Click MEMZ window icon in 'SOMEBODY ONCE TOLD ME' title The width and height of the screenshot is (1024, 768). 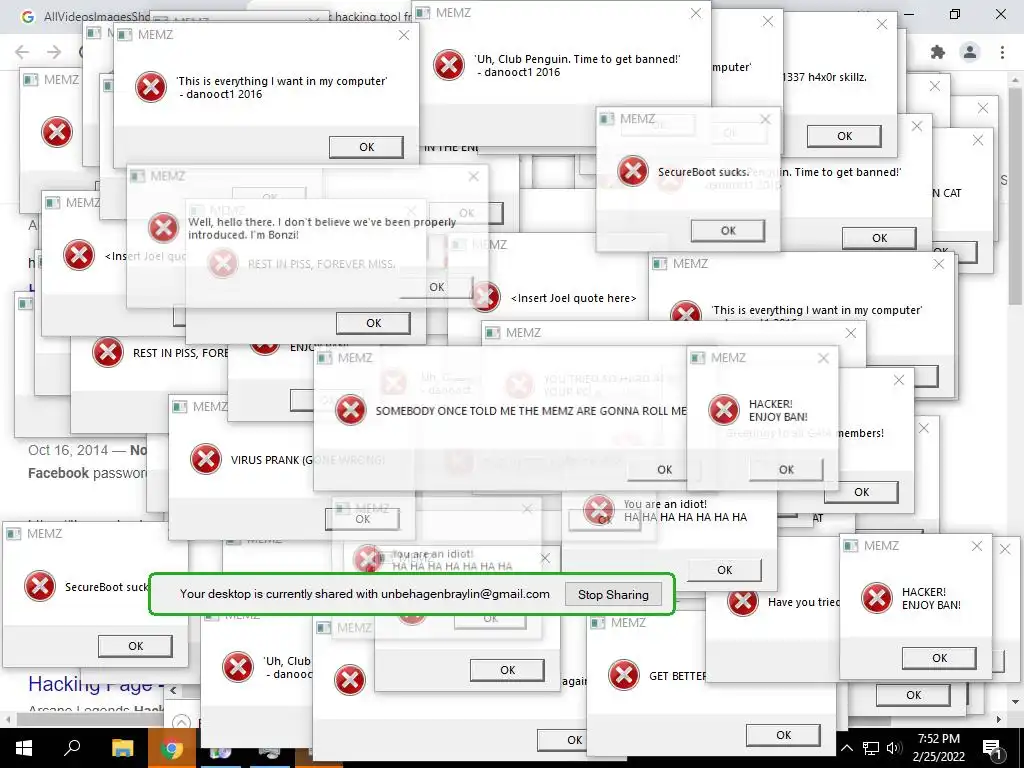point(325,358)
